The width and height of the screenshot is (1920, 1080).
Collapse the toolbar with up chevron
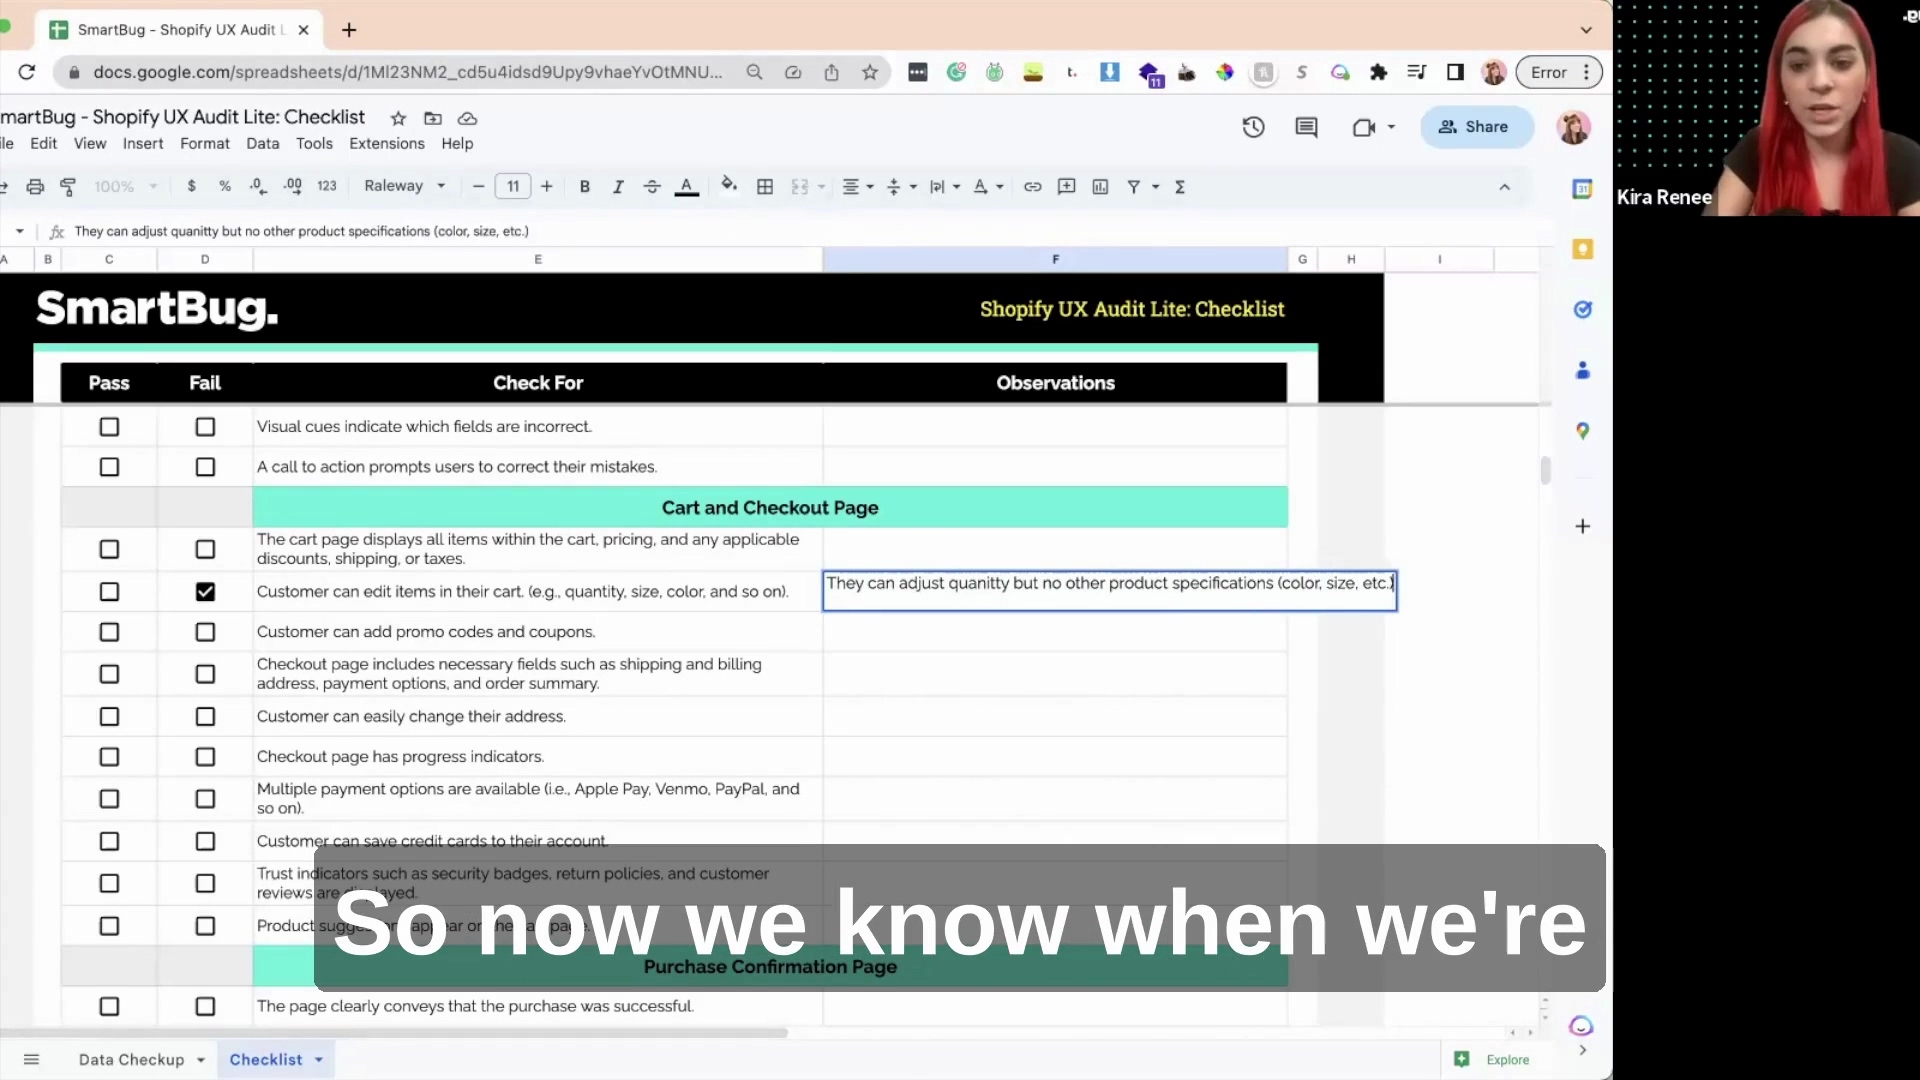click(1504, 187)
